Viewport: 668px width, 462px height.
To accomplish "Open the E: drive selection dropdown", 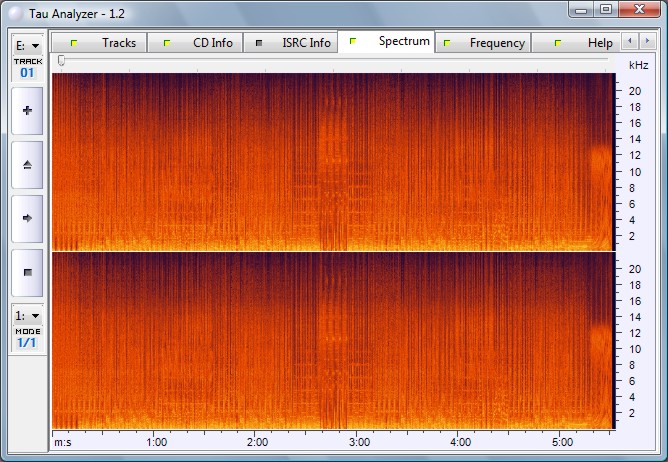I will click(x=27, y=45).
